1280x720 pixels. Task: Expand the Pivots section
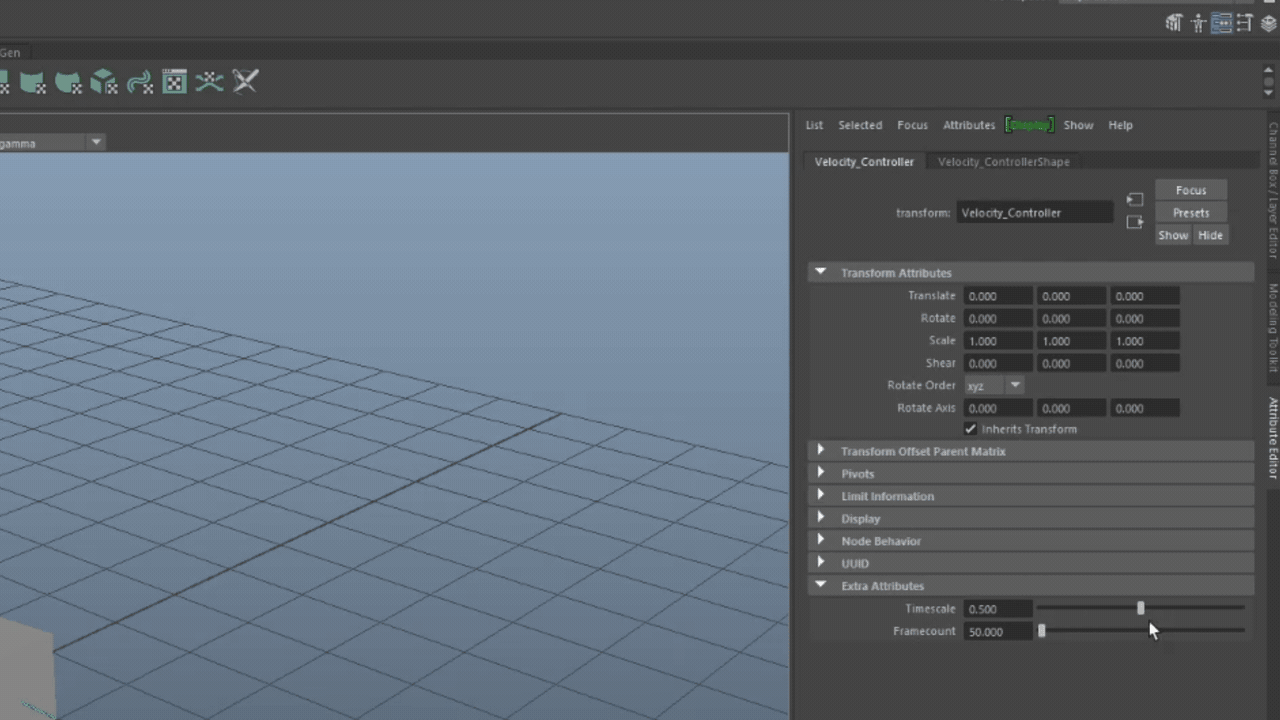[821, 473]
